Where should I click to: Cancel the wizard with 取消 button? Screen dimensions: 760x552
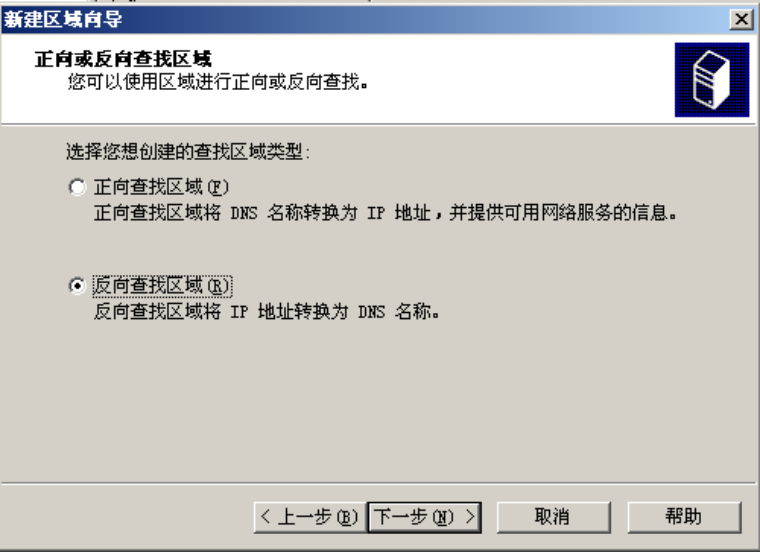pos(554,517)
